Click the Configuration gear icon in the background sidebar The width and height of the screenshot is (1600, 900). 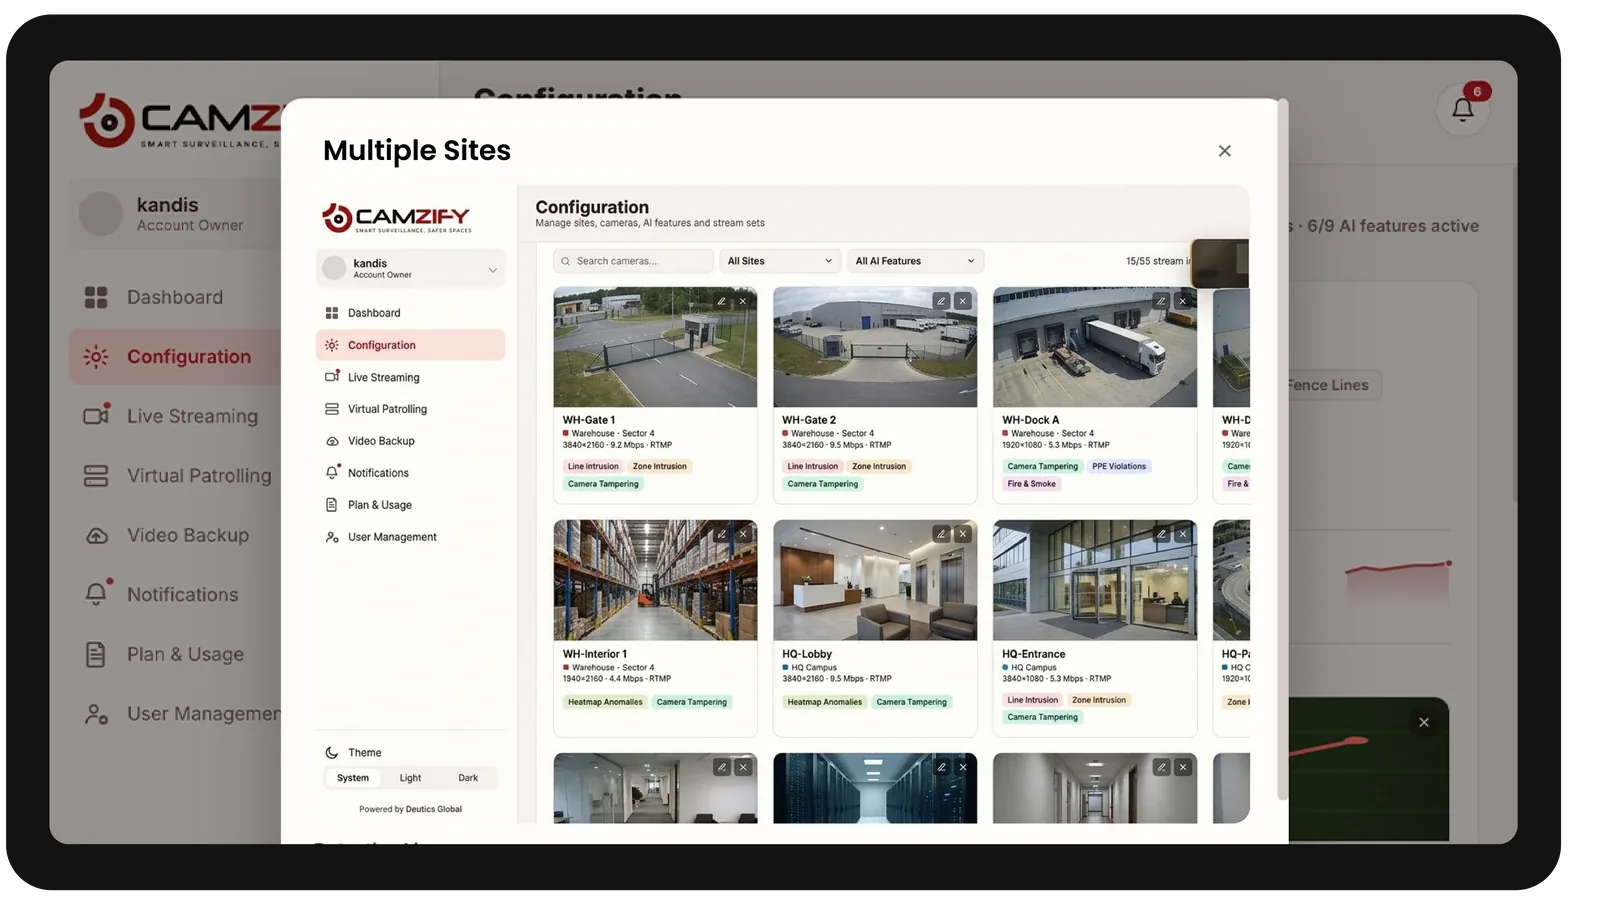(x=96, y=357)
